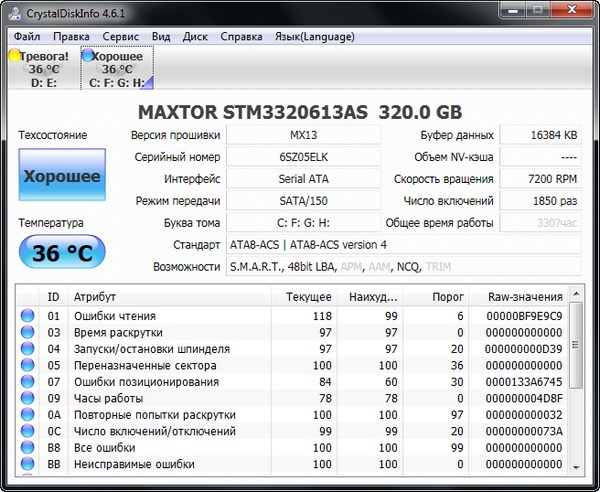This screenshot has width=600, height=492.
Task: Click the 36 °C temperature button
Action: point(61,253)
